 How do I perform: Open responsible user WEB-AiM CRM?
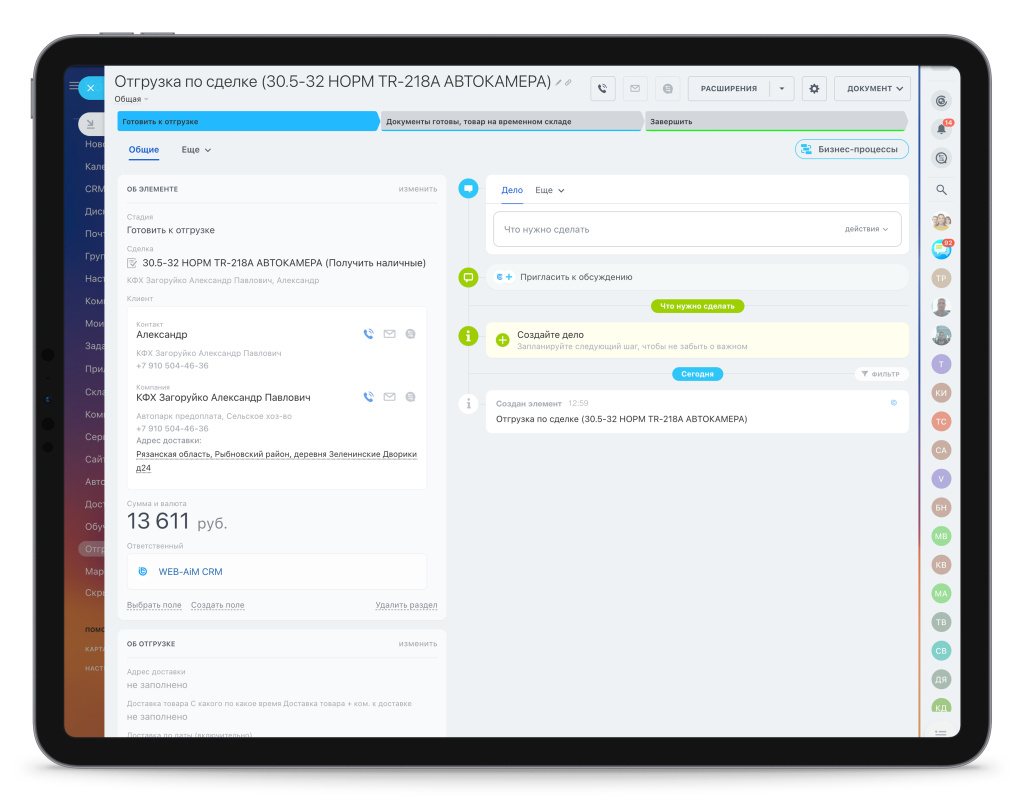[191, 571]
